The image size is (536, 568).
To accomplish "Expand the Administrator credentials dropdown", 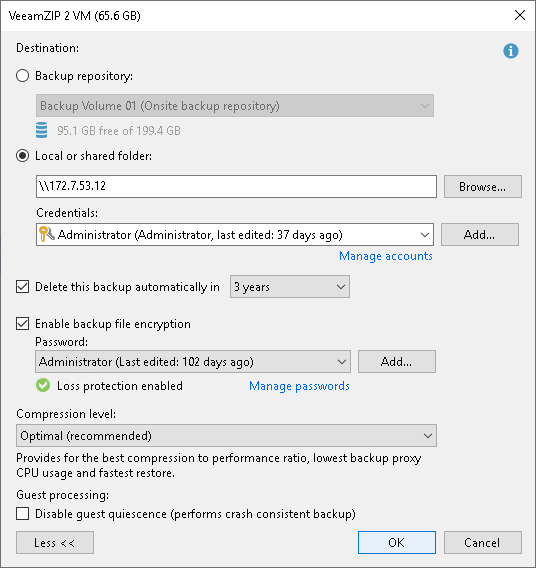I will pos(235,234).
